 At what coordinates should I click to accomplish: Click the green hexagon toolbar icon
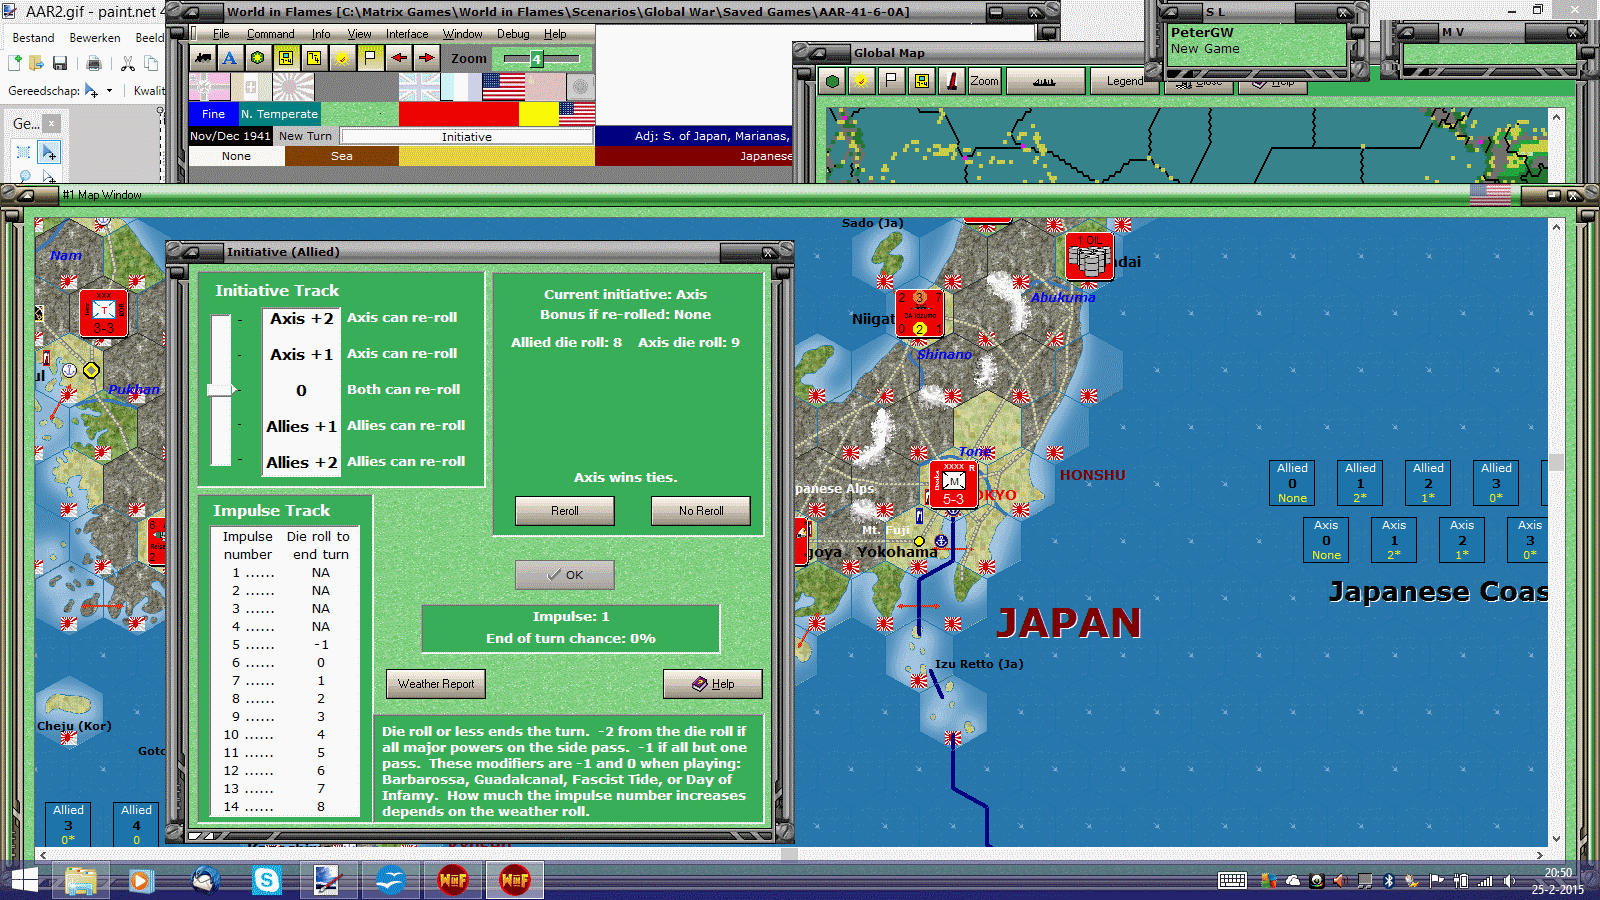click(258, 58)
